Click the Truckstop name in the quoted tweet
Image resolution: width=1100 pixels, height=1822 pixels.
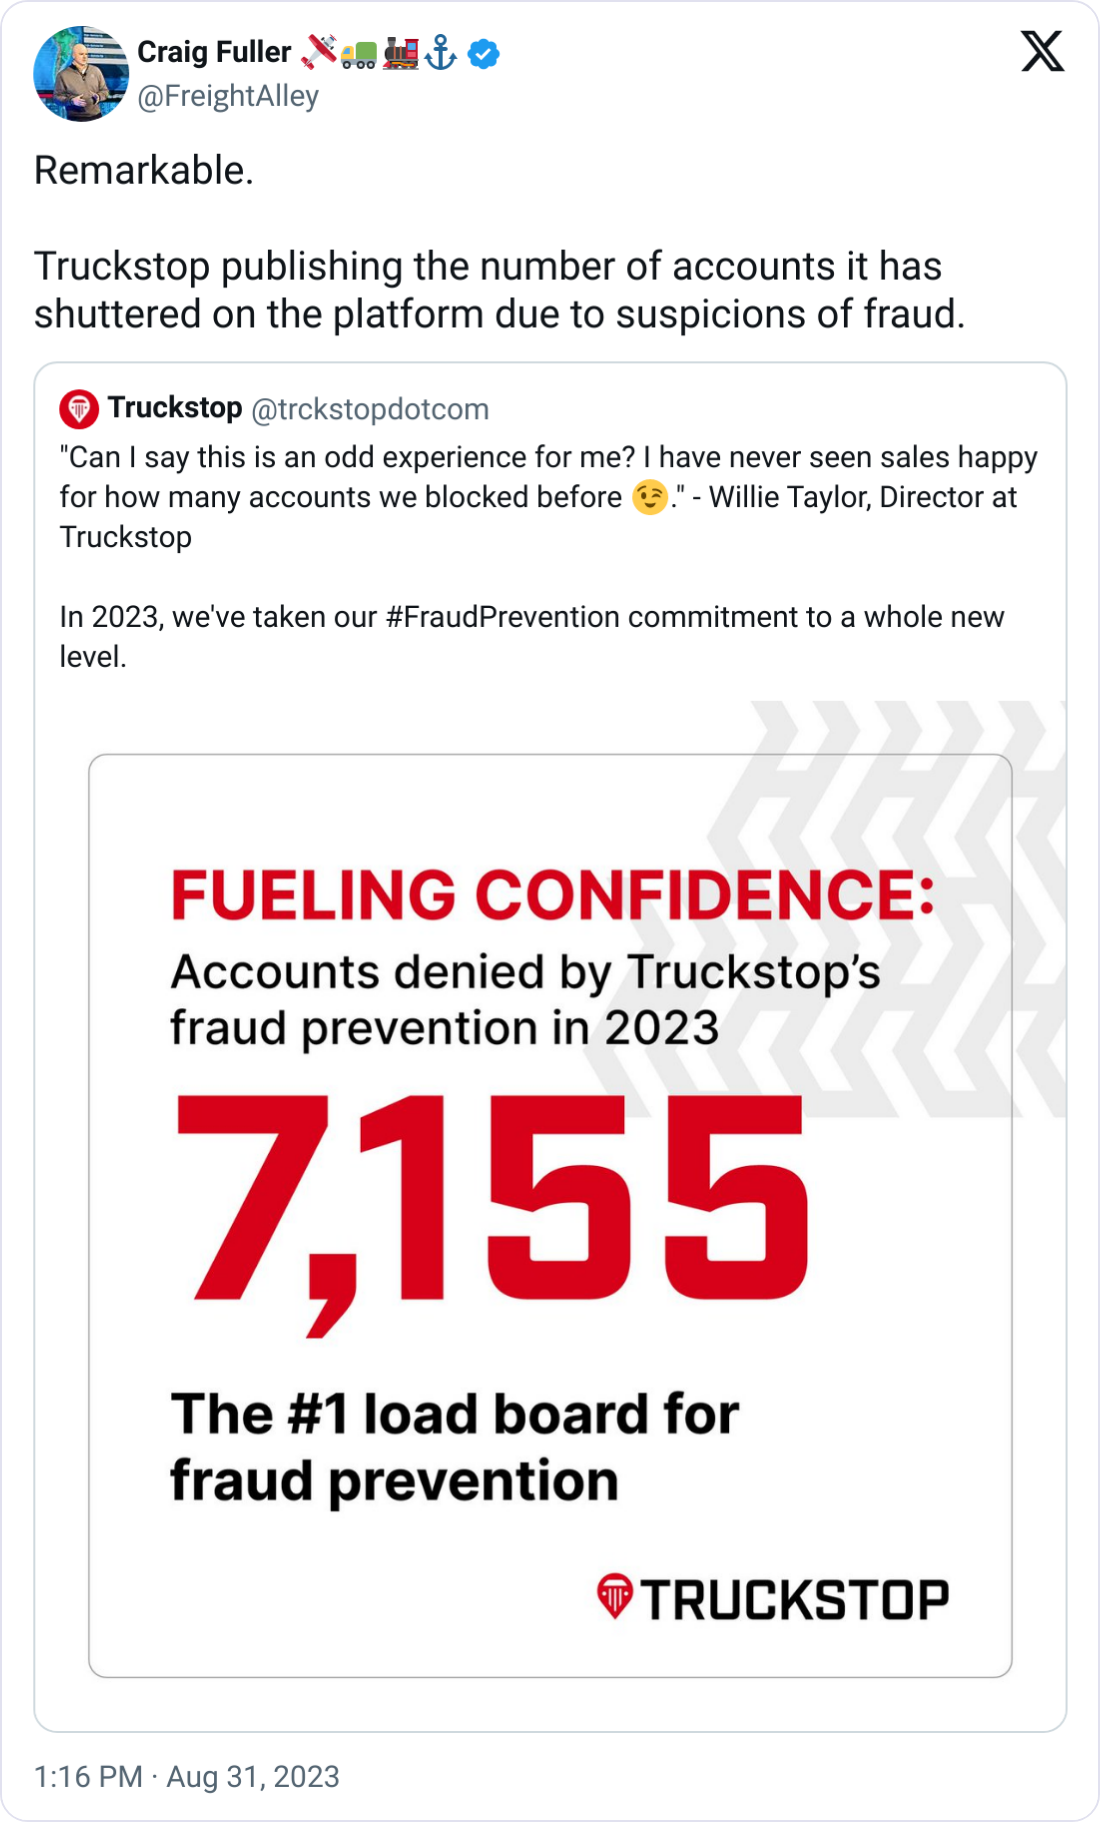pyautogui.click(x=175, y=408)
